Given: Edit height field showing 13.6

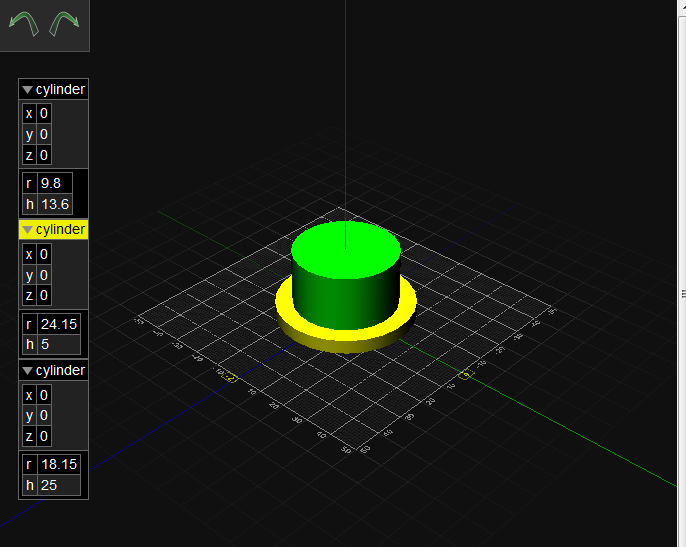Looking at the screenshot, I should click(55, 204).
